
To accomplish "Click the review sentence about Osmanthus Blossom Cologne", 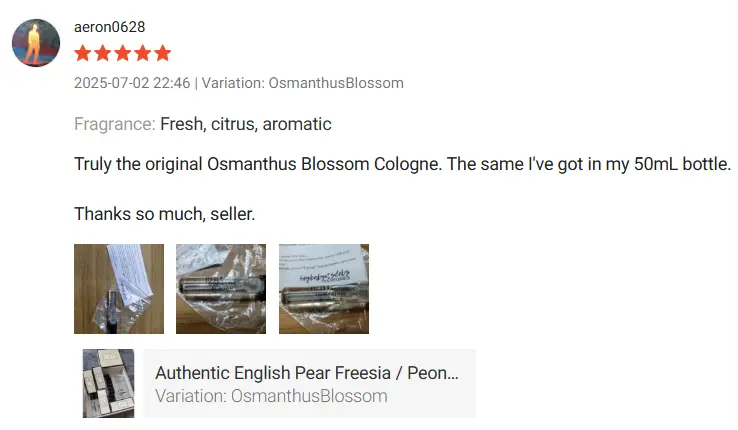I will (x=402, y=164).
